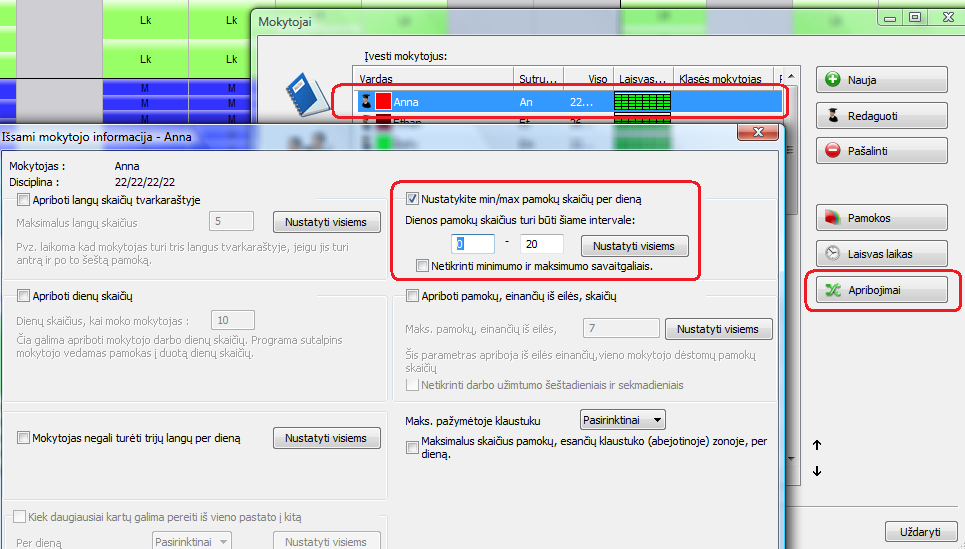This screenshot has width=965, height=549.
Task: Toggle Apriboti langų skaičių tvarkaraštyje checkbox
Action: tap(24, 200)
